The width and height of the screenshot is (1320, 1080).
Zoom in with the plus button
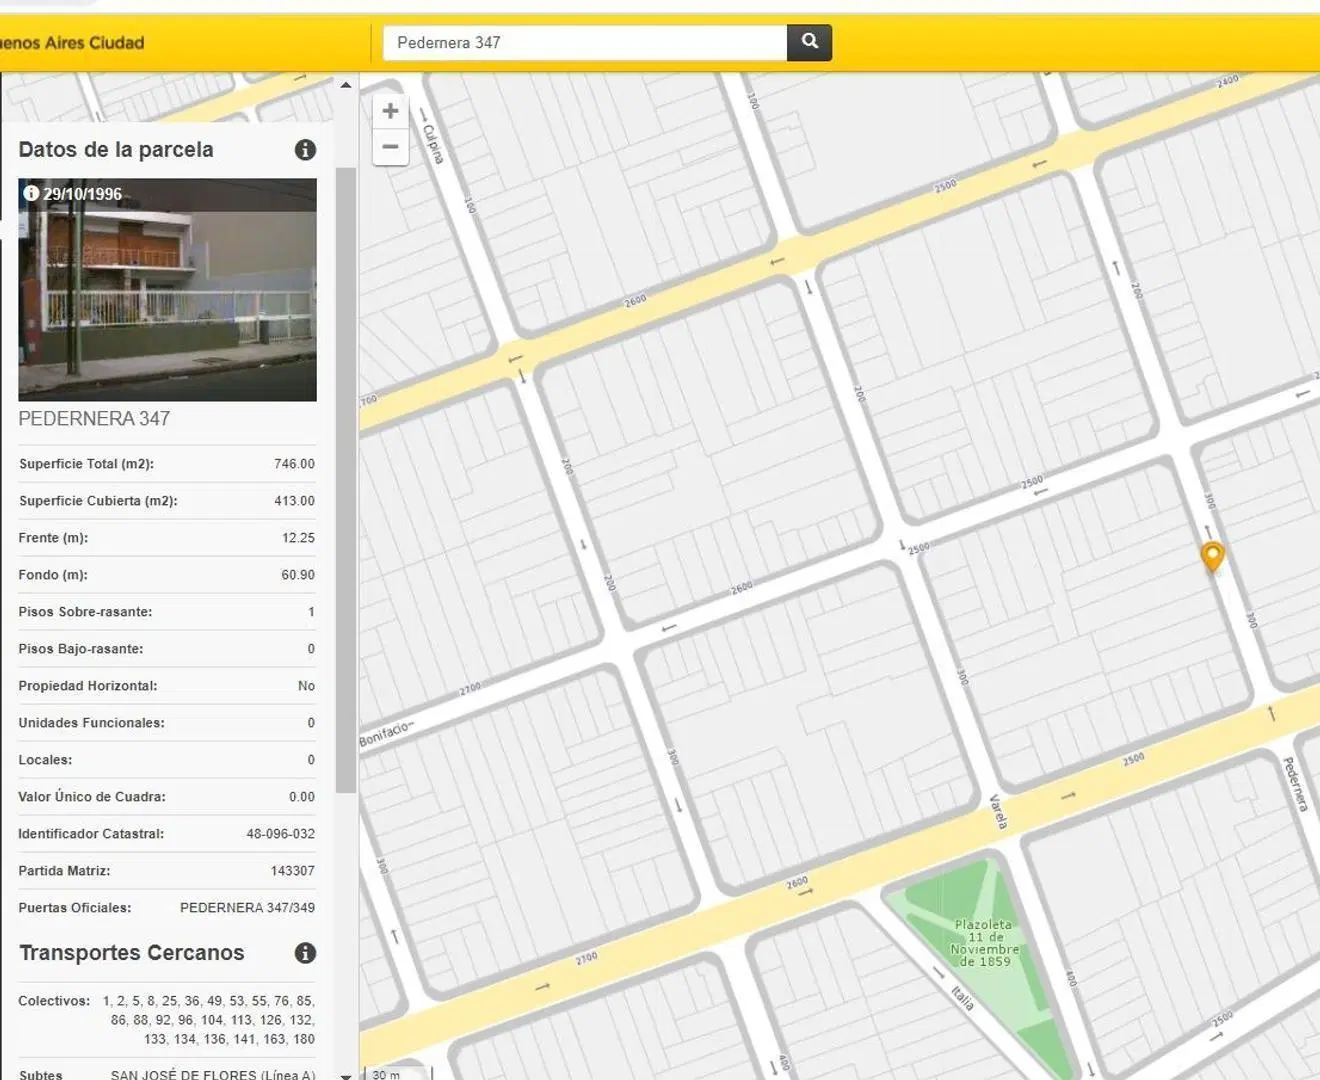[391, 111]
